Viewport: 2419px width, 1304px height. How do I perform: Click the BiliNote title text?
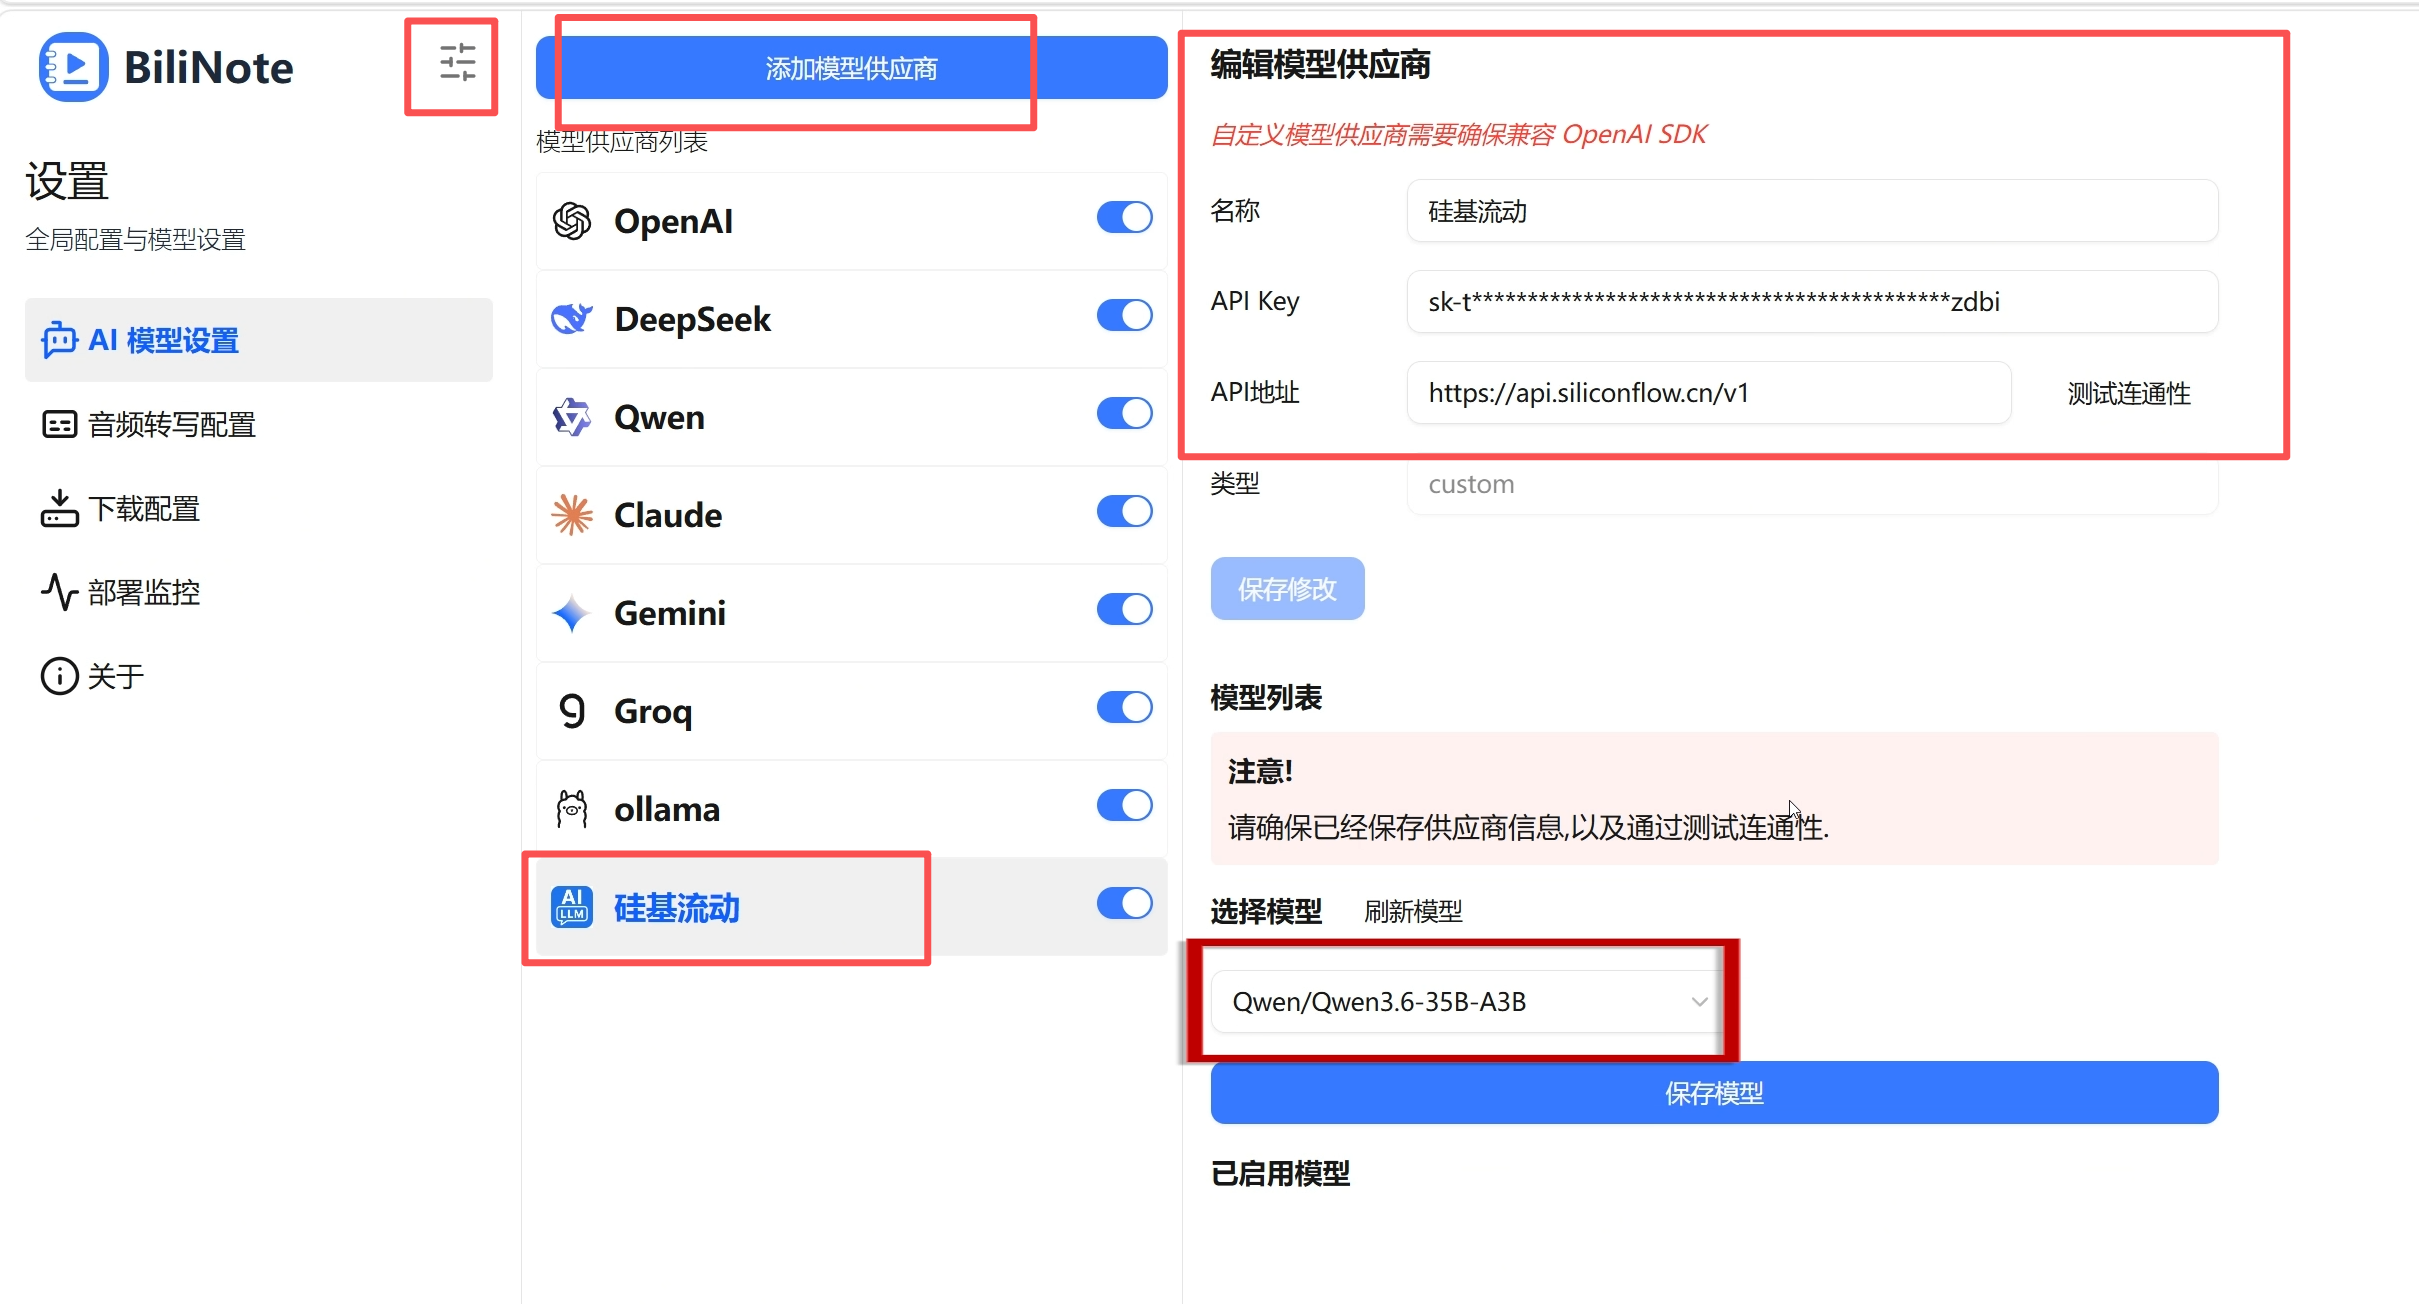click(209, 67)
